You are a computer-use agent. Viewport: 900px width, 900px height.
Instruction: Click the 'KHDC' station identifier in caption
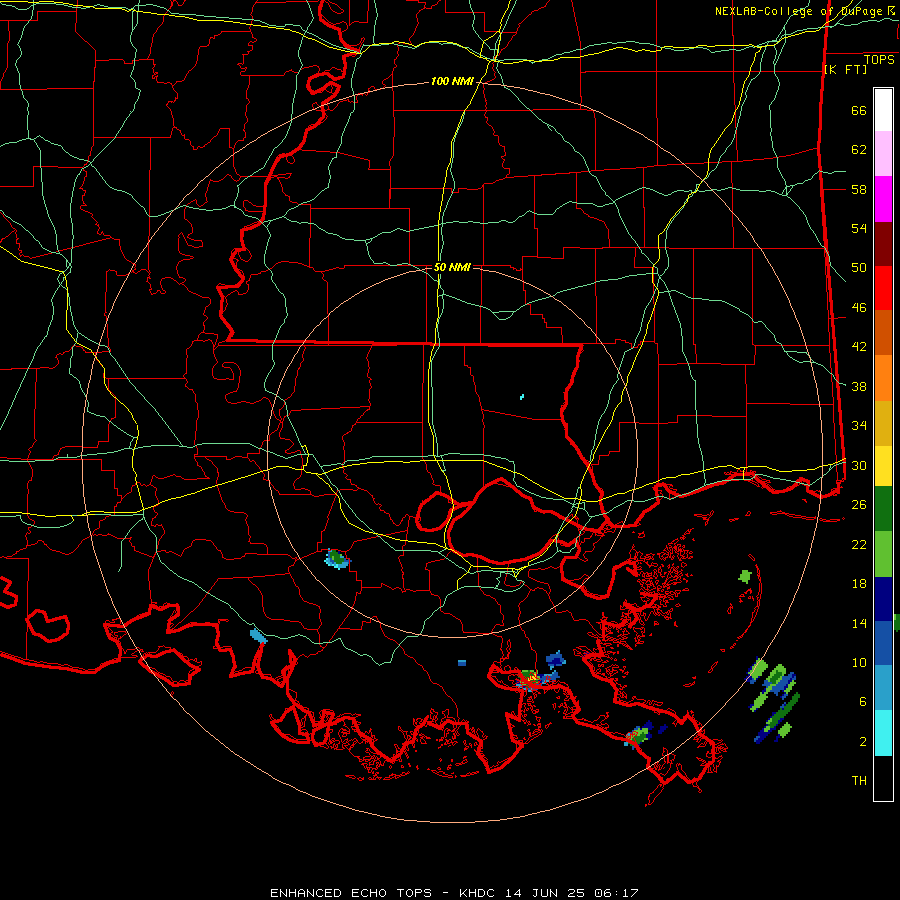479,893
